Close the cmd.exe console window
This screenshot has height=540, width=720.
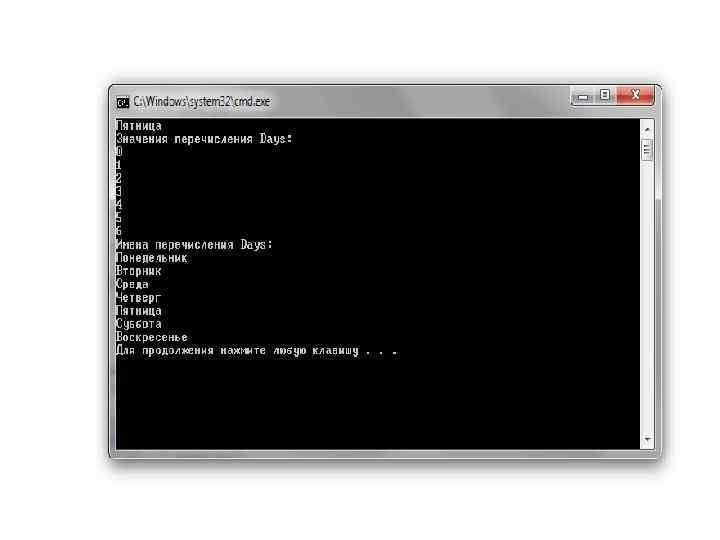coord(636,96)
